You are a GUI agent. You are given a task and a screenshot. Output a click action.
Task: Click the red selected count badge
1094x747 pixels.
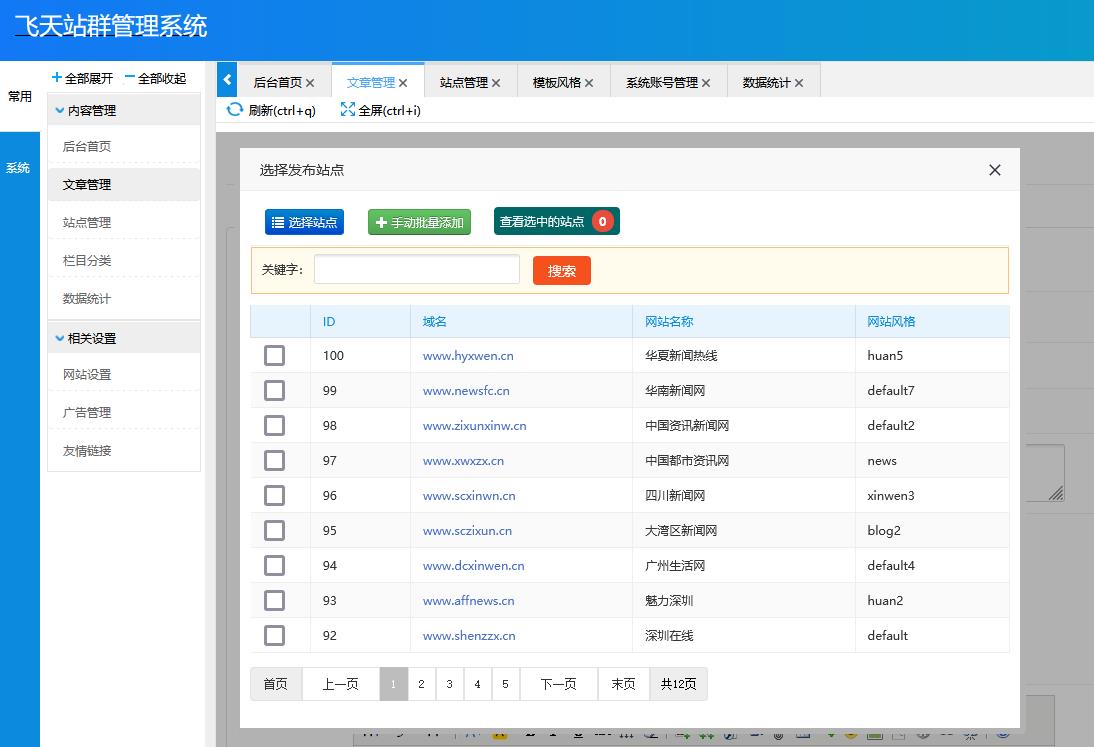click(602, 221)
